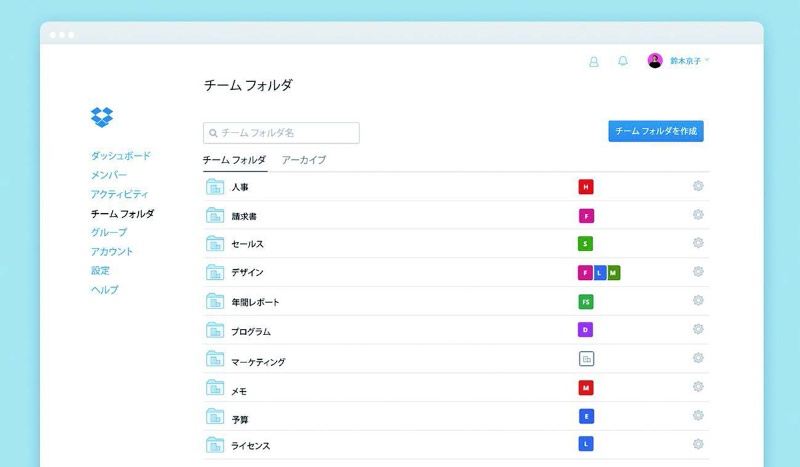800x467 pixels.
Task: Select the purple D badge on プログラム
Action: tap(586, 330)
